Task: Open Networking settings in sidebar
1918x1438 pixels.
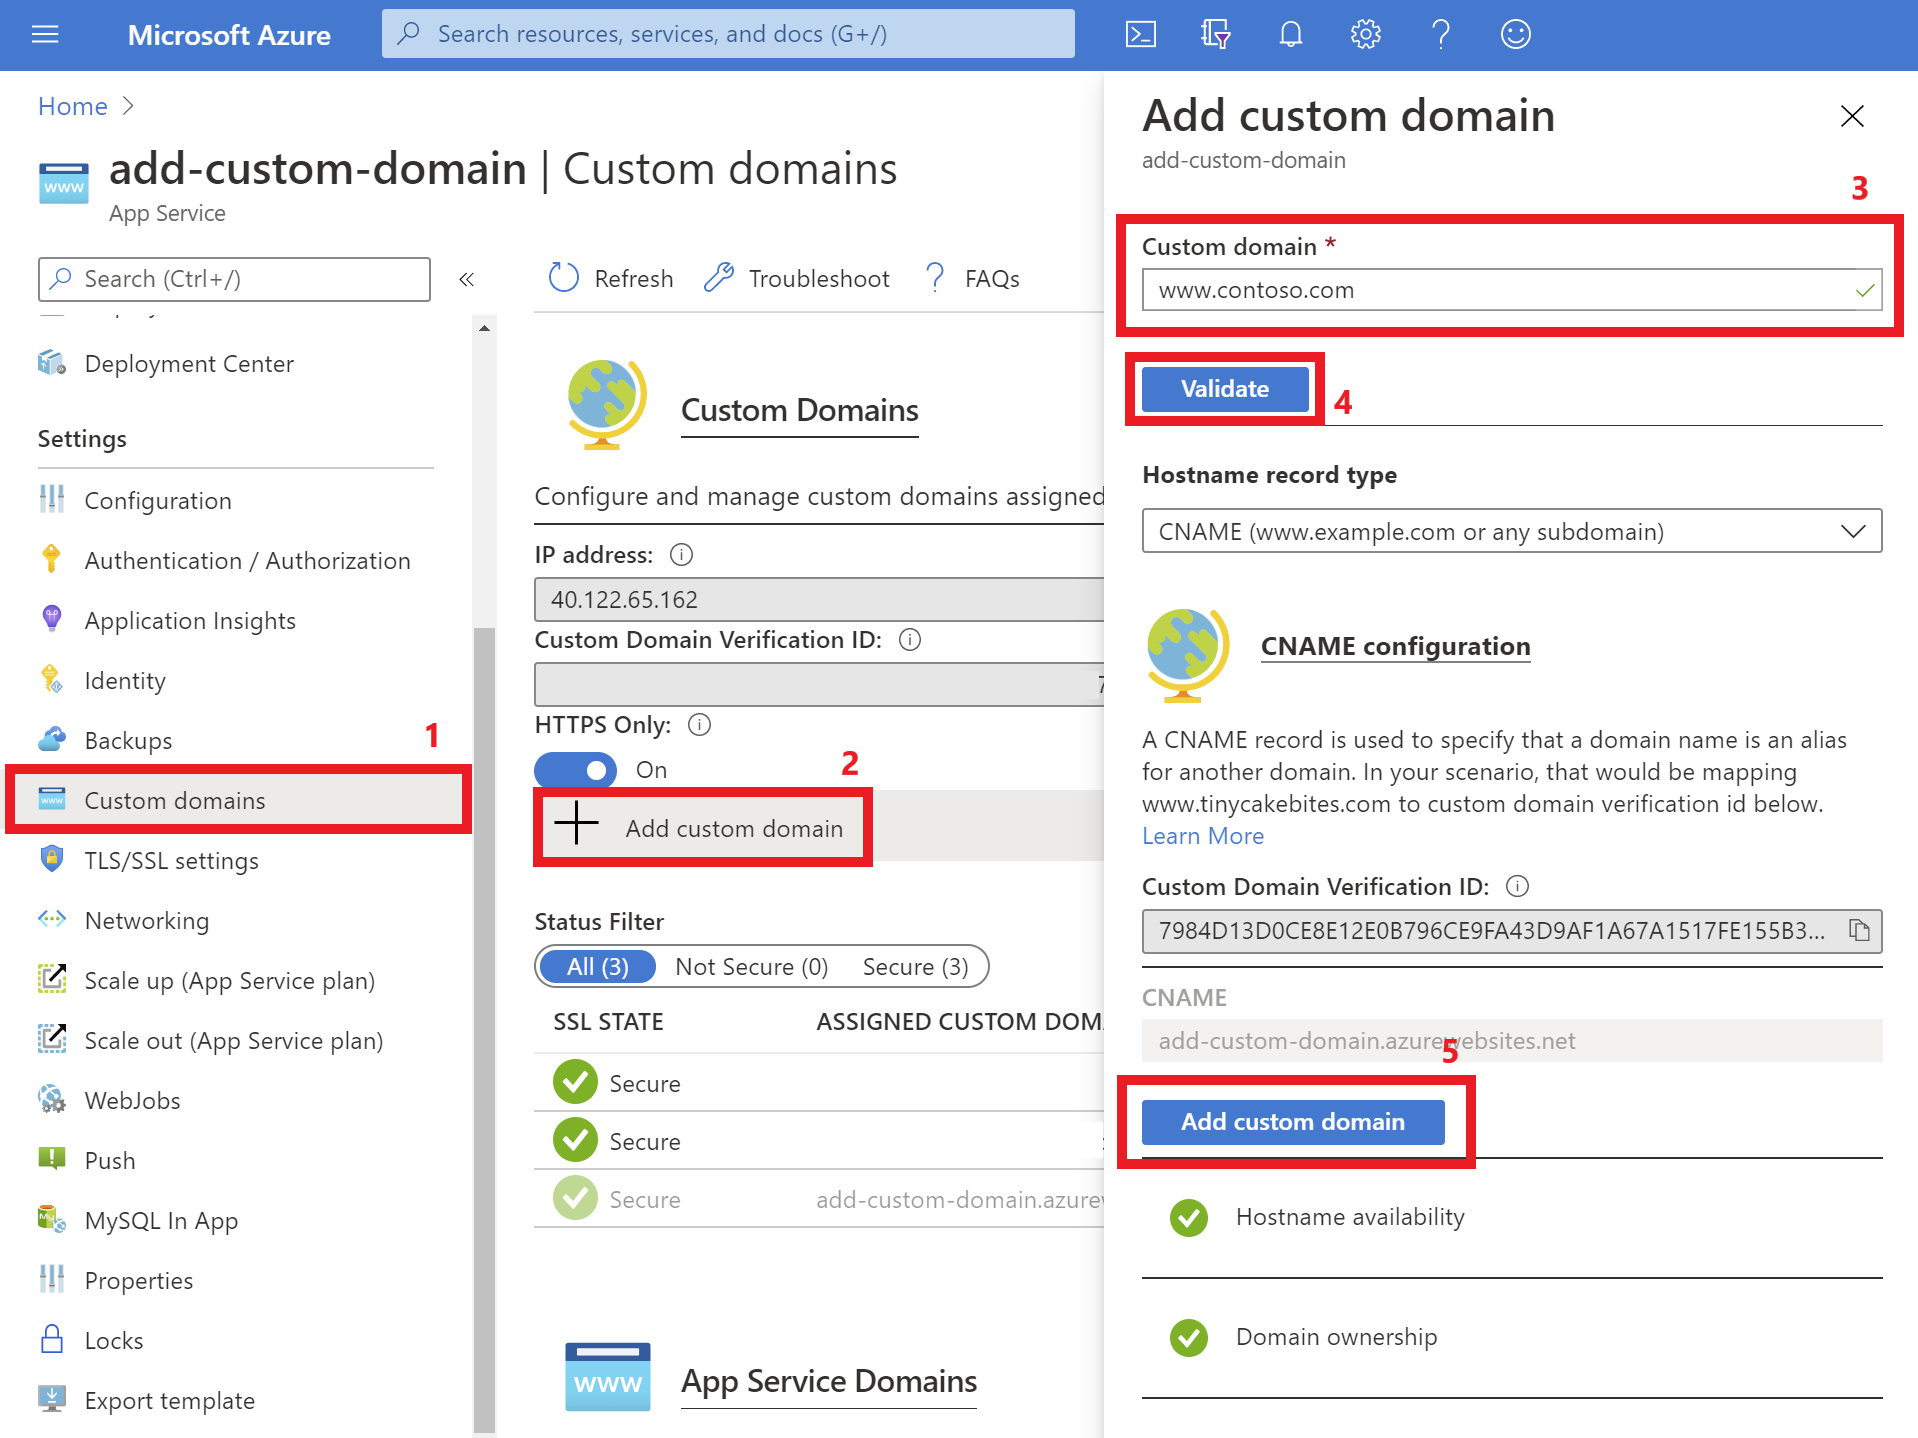Action: tap(146, 920)
